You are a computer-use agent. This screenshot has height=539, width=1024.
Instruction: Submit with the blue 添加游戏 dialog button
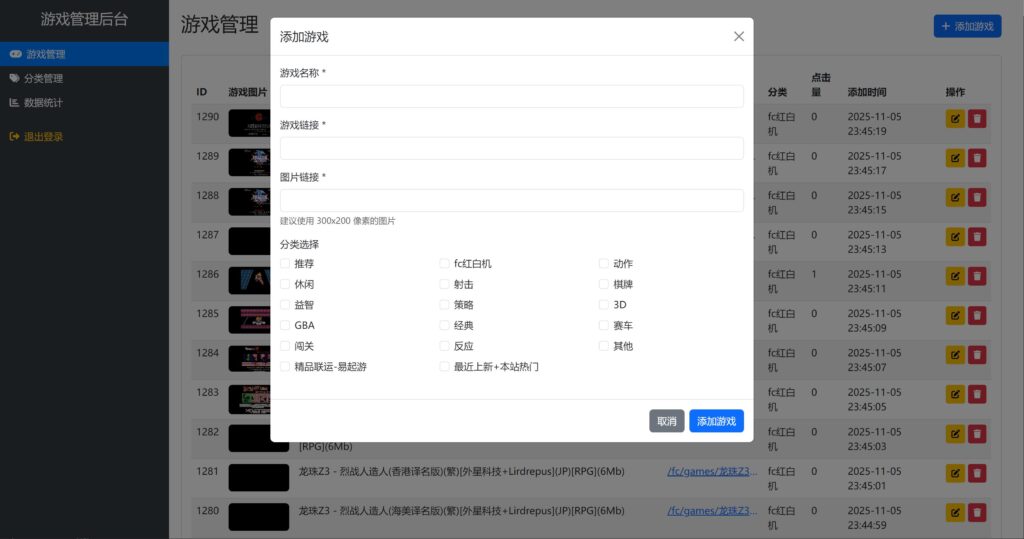pos(716,421)
